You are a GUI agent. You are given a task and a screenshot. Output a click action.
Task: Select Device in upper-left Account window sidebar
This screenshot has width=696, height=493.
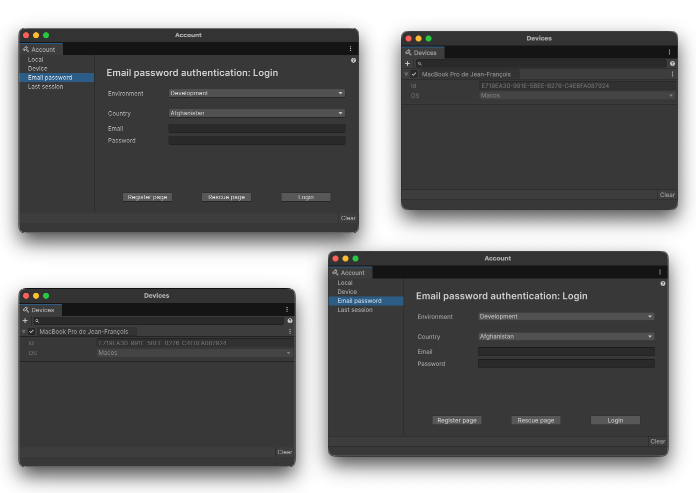pos(37,68)
